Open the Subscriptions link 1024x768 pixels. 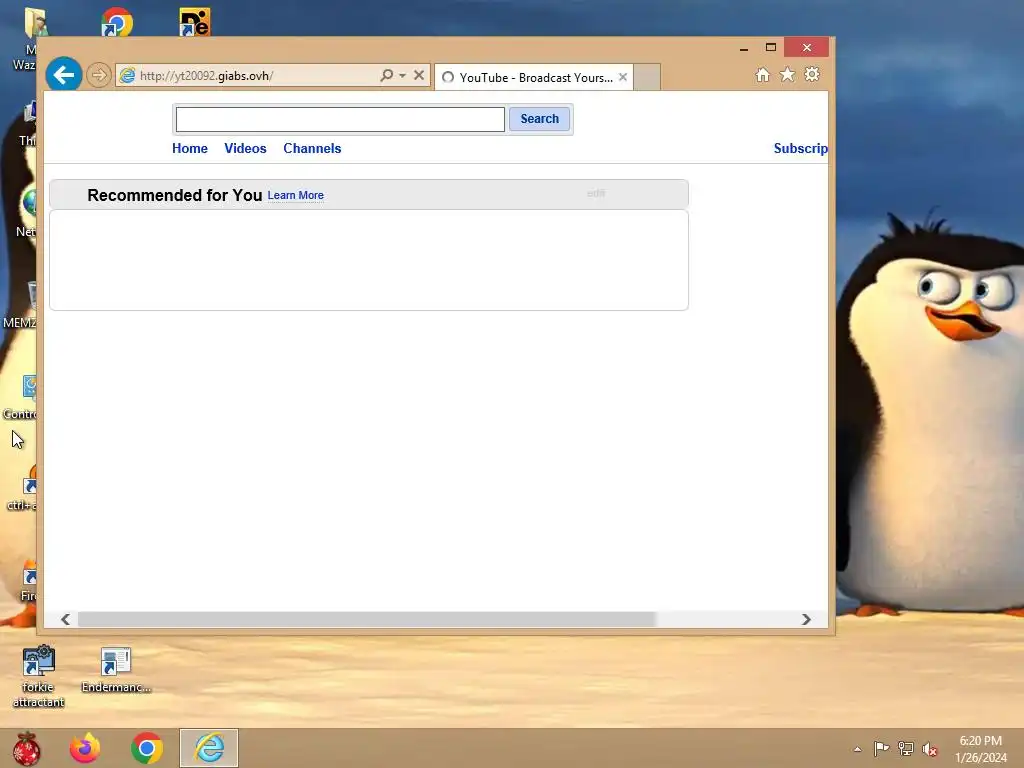pyautogui.click(x=801, y=148)
